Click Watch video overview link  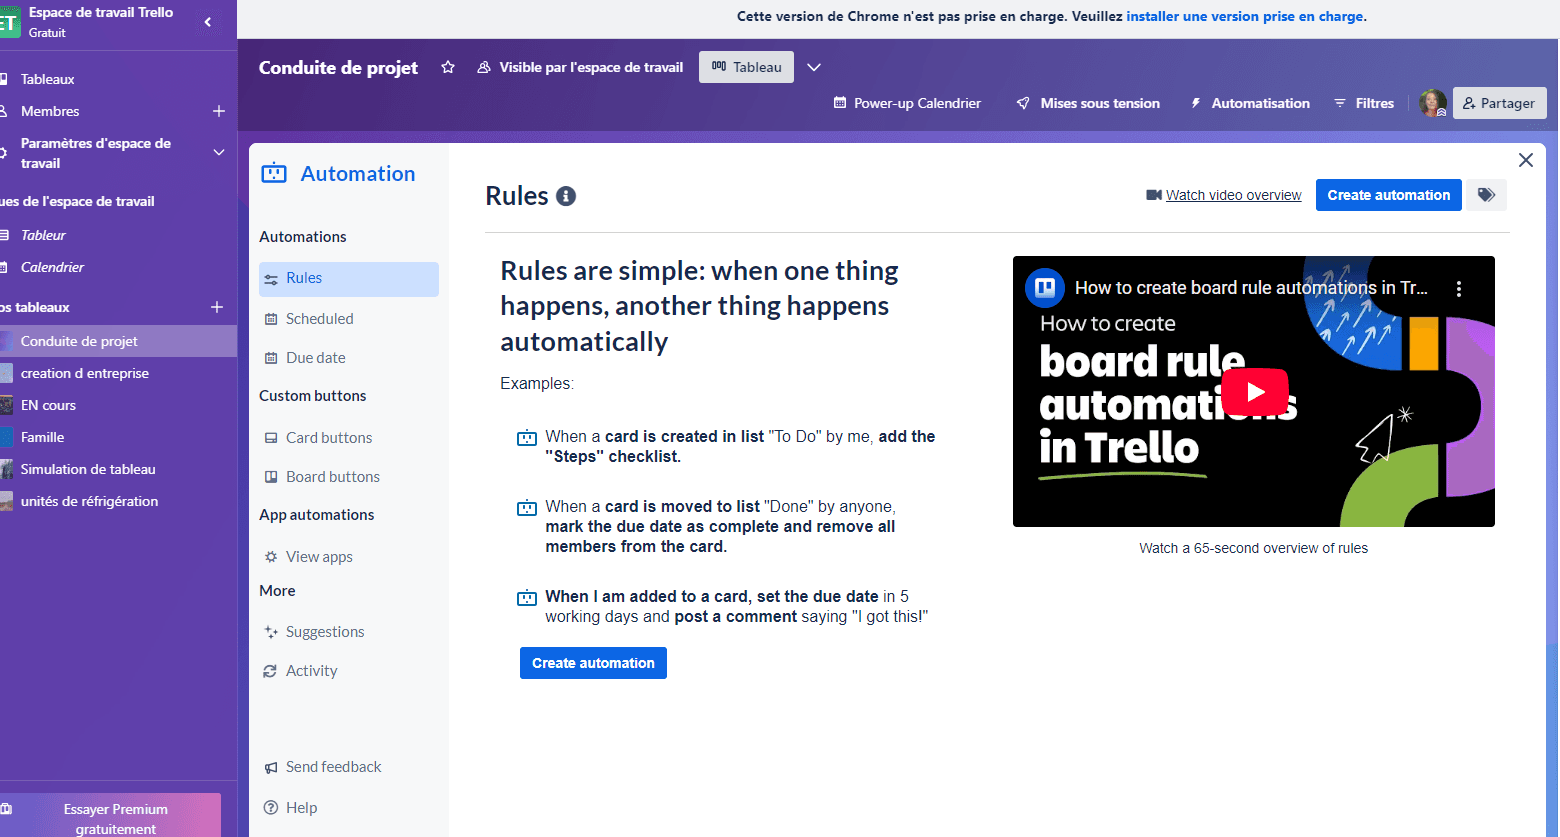pyautogui.click(x=1233, y=195)
